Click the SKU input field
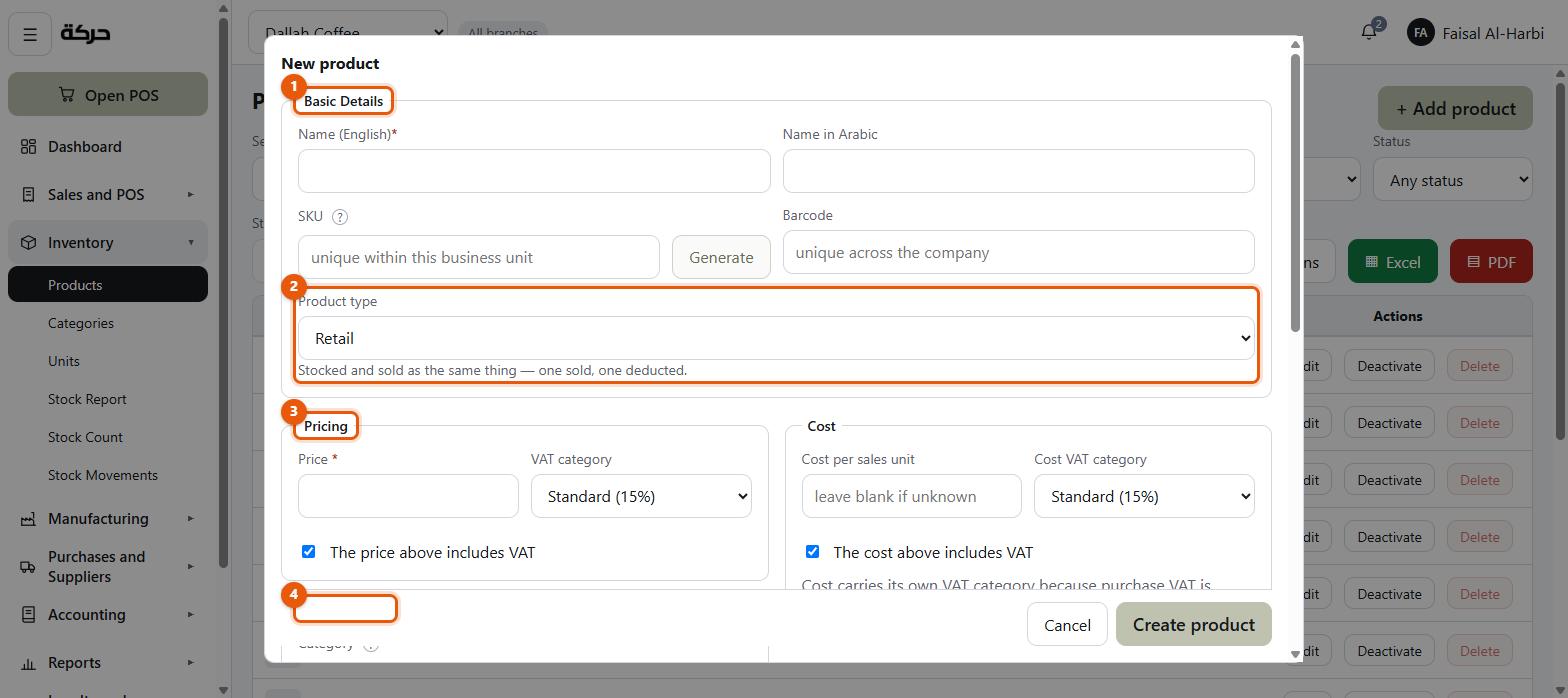The height and width of the screenshot is (698, 1568). (479, 257)
